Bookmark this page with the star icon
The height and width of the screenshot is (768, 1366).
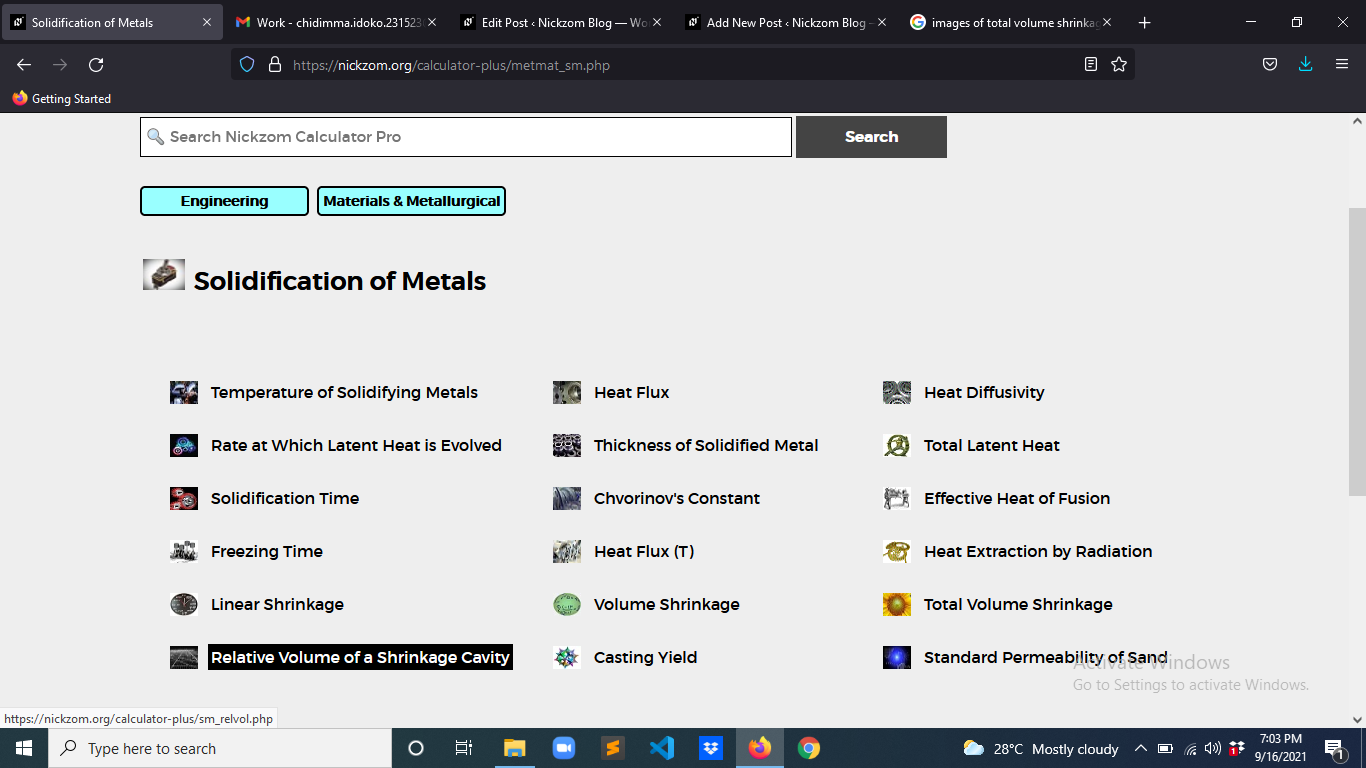coord(1119,65)
